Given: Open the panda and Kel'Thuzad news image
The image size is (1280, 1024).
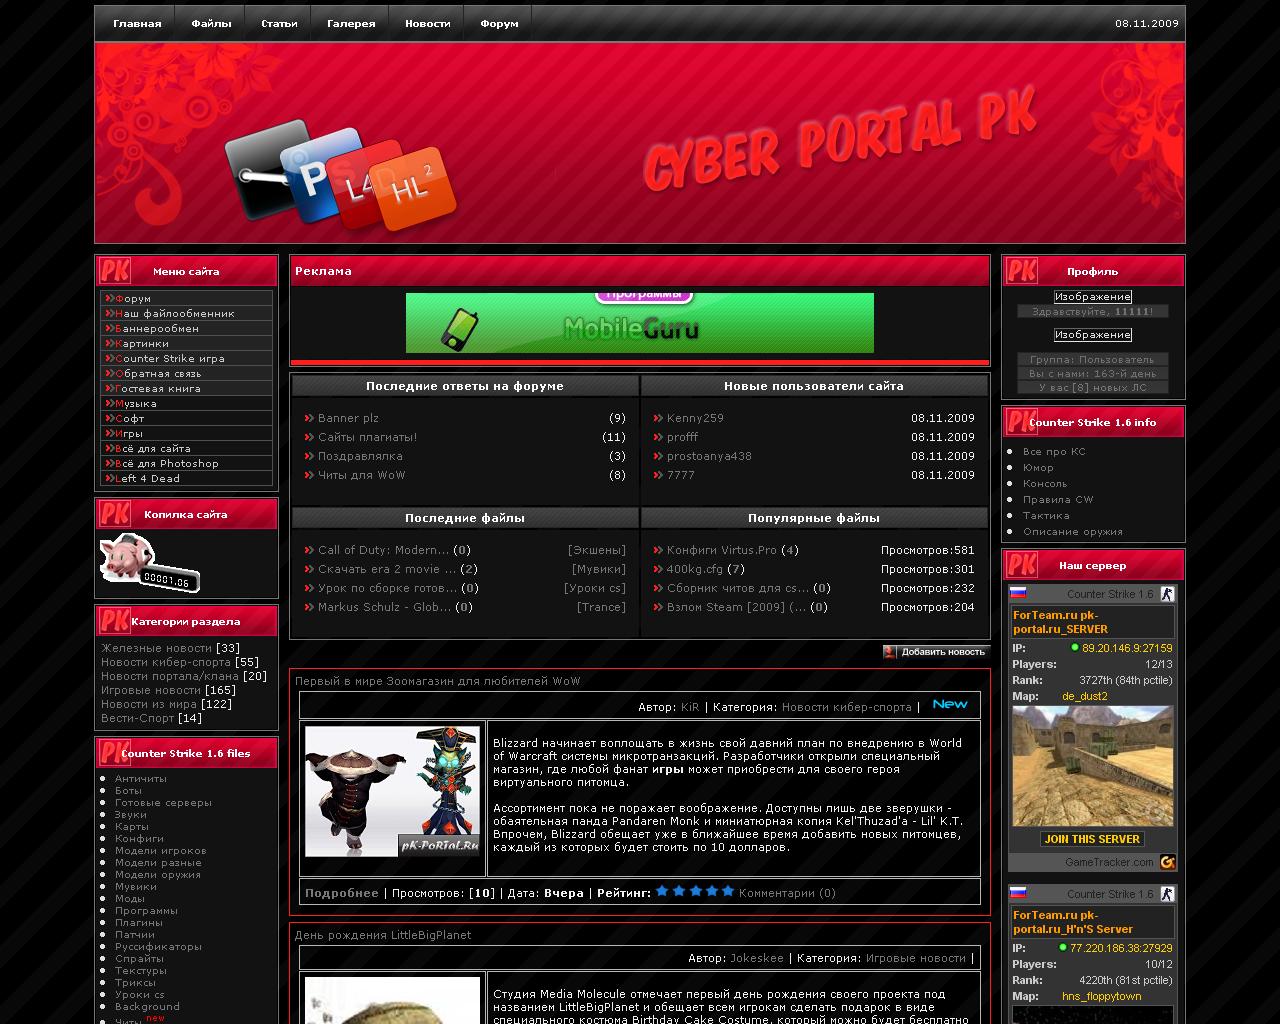Looking at the screenshot, I should click(x=392, y=791).
